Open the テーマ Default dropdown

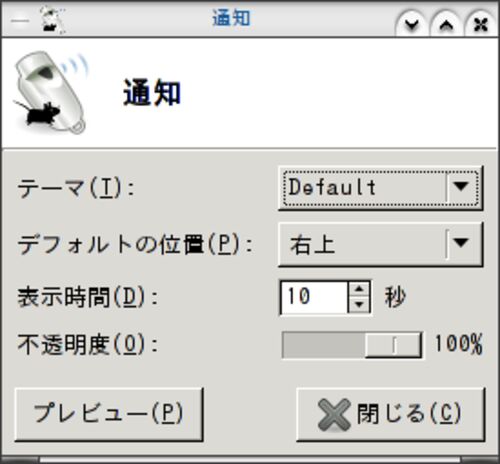point(380,188)
